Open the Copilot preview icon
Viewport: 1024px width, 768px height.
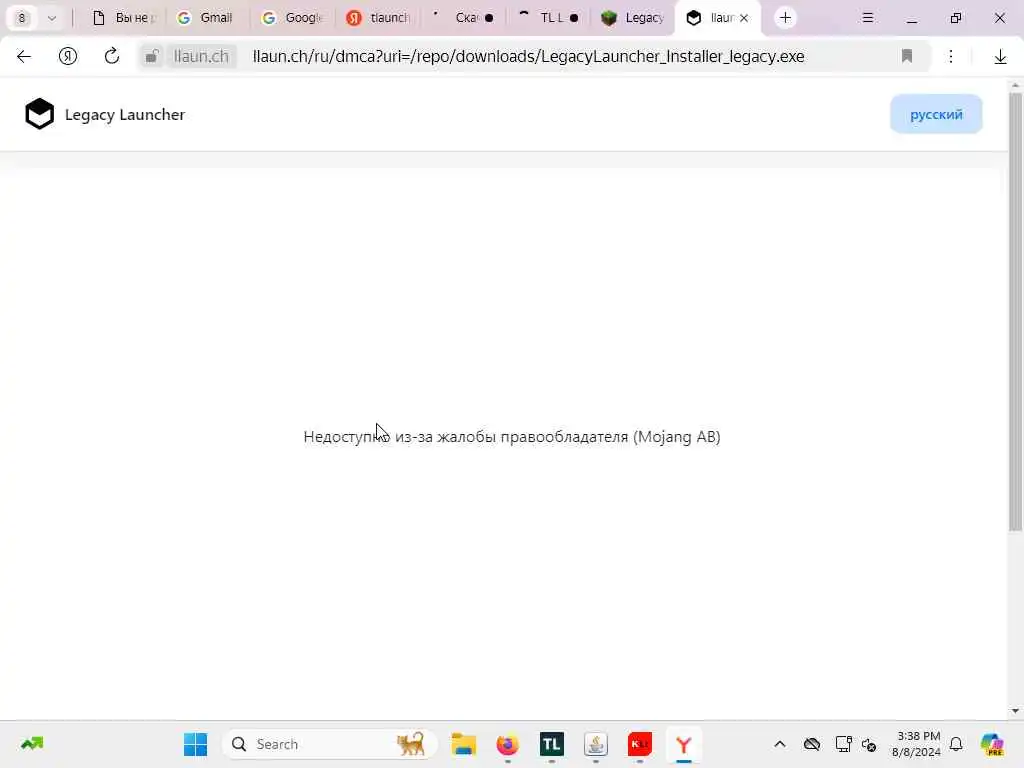tap(992, 744)
